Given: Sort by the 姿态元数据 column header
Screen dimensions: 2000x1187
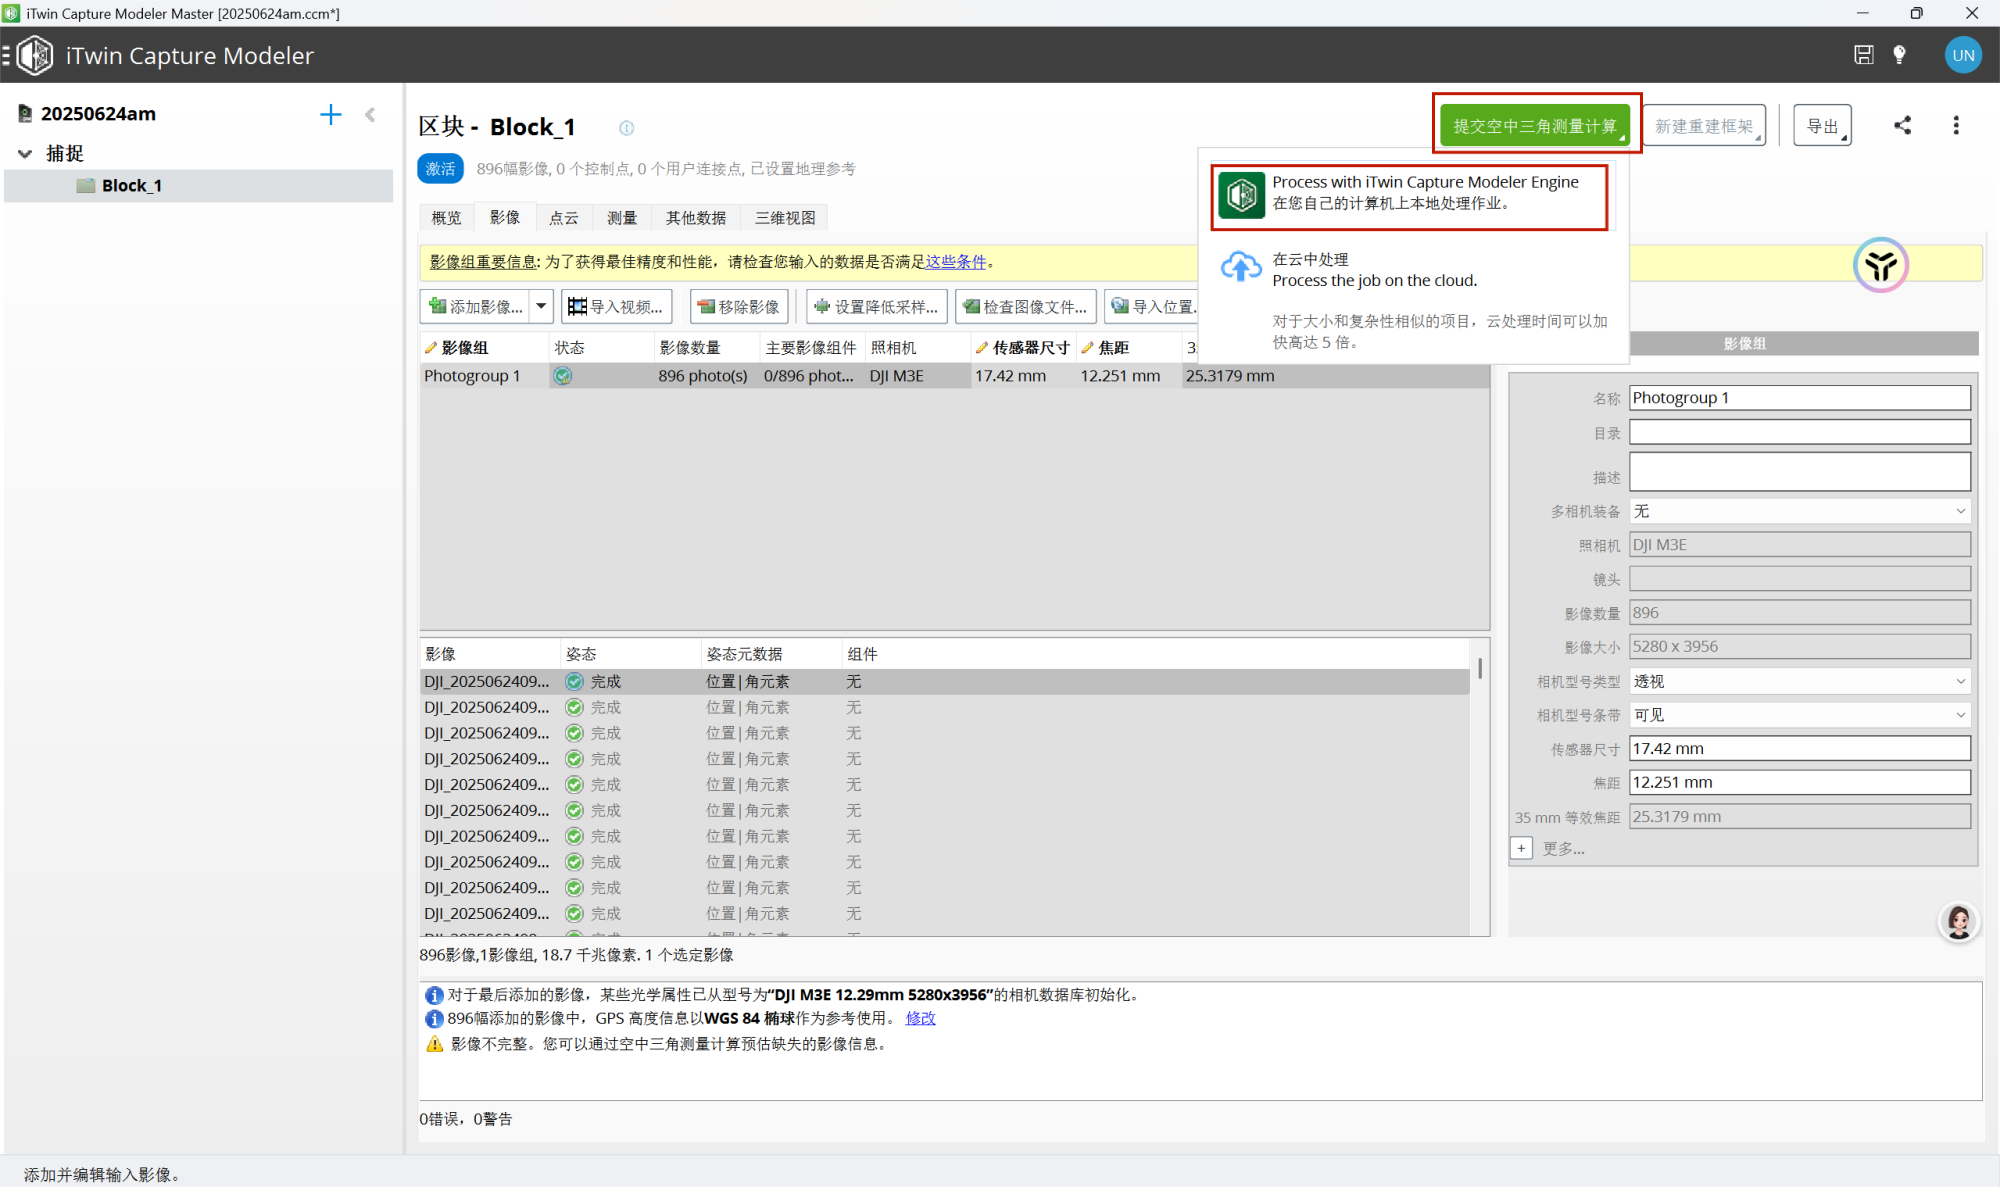Looking at the screenshot, I should 771,654.
